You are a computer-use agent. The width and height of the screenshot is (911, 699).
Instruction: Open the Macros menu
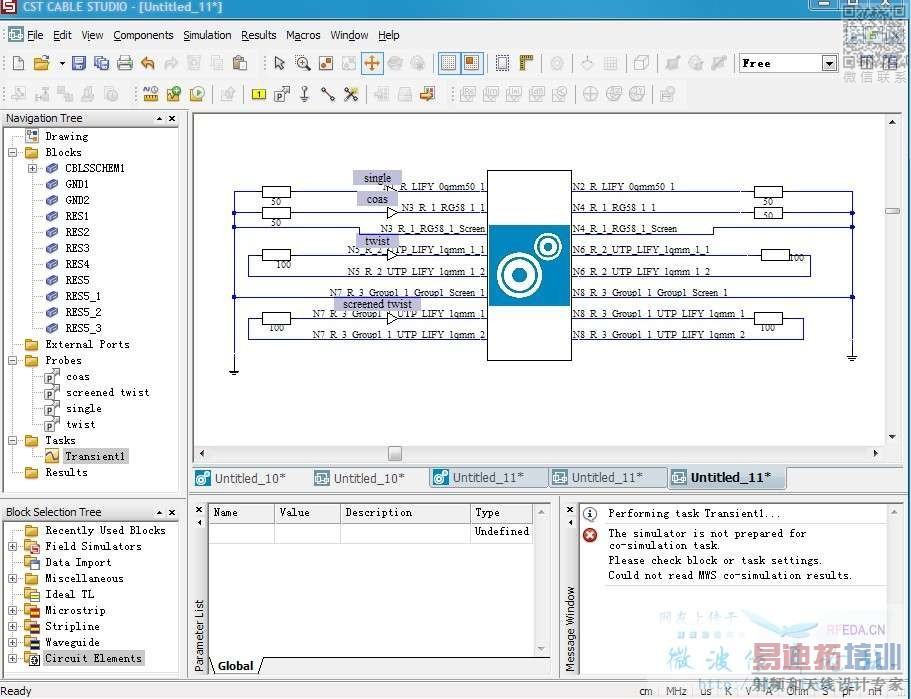303,35
